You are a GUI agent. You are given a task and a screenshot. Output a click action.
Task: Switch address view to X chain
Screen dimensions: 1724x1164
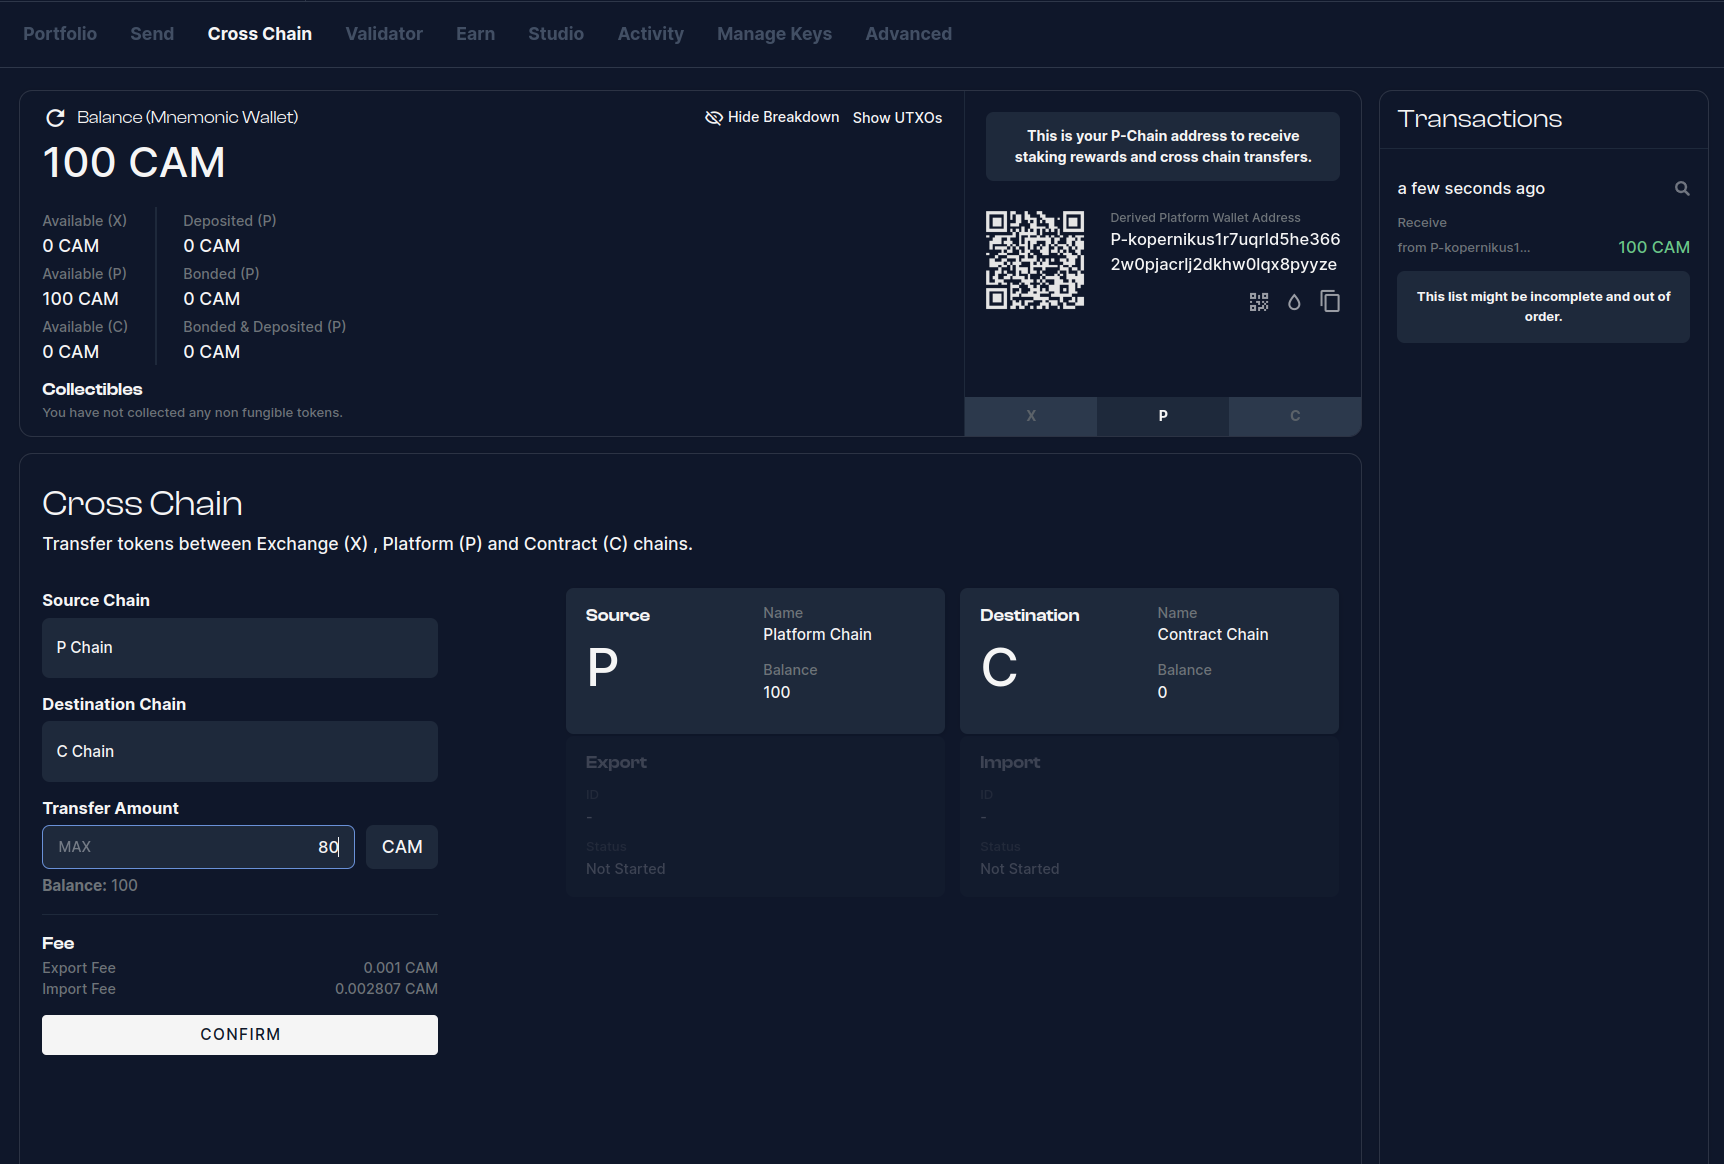pos(1031,416)
